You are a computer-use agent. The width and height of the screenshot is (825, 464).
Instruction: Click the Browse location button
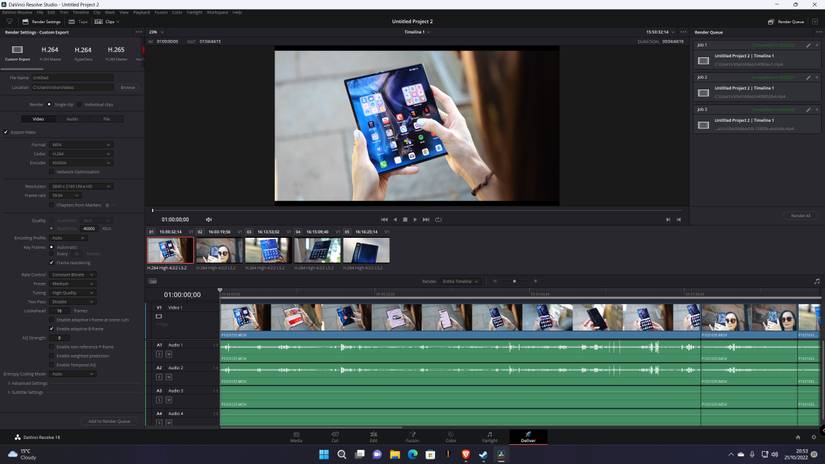click(x=128, y=87)
